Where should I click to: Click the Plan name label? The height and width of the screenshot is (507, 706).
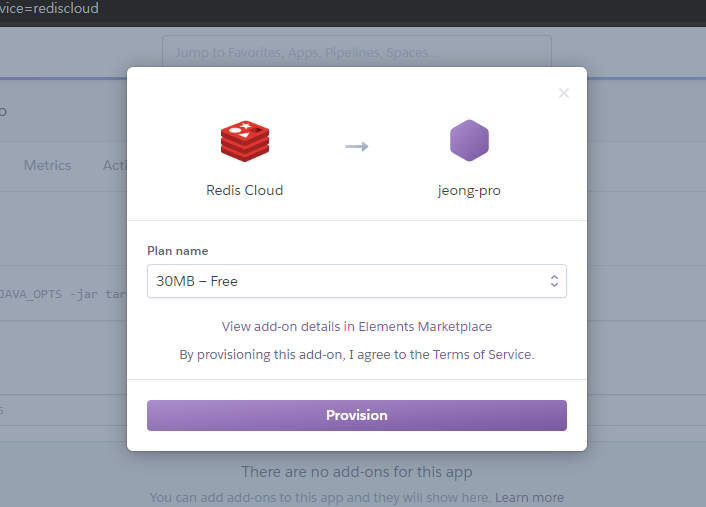pyautogui.click(x=178, y=251)
